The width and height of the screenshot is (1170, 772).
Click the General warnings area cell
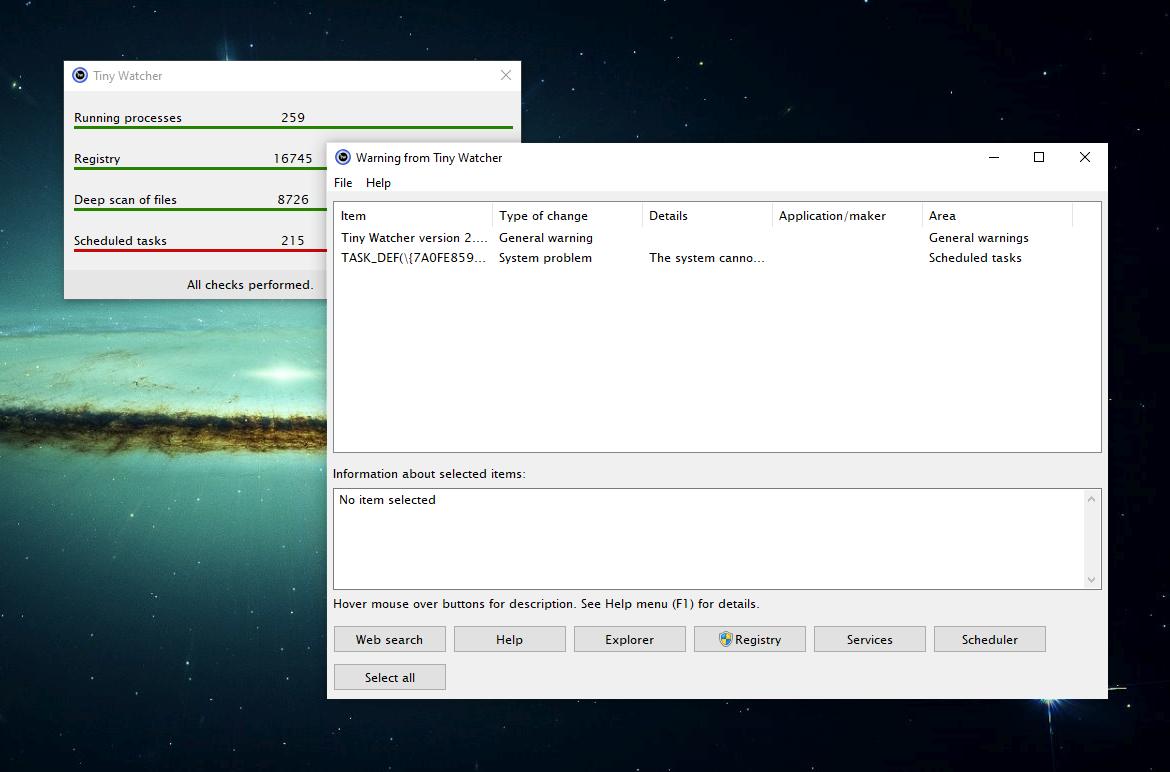pos(979,238)
